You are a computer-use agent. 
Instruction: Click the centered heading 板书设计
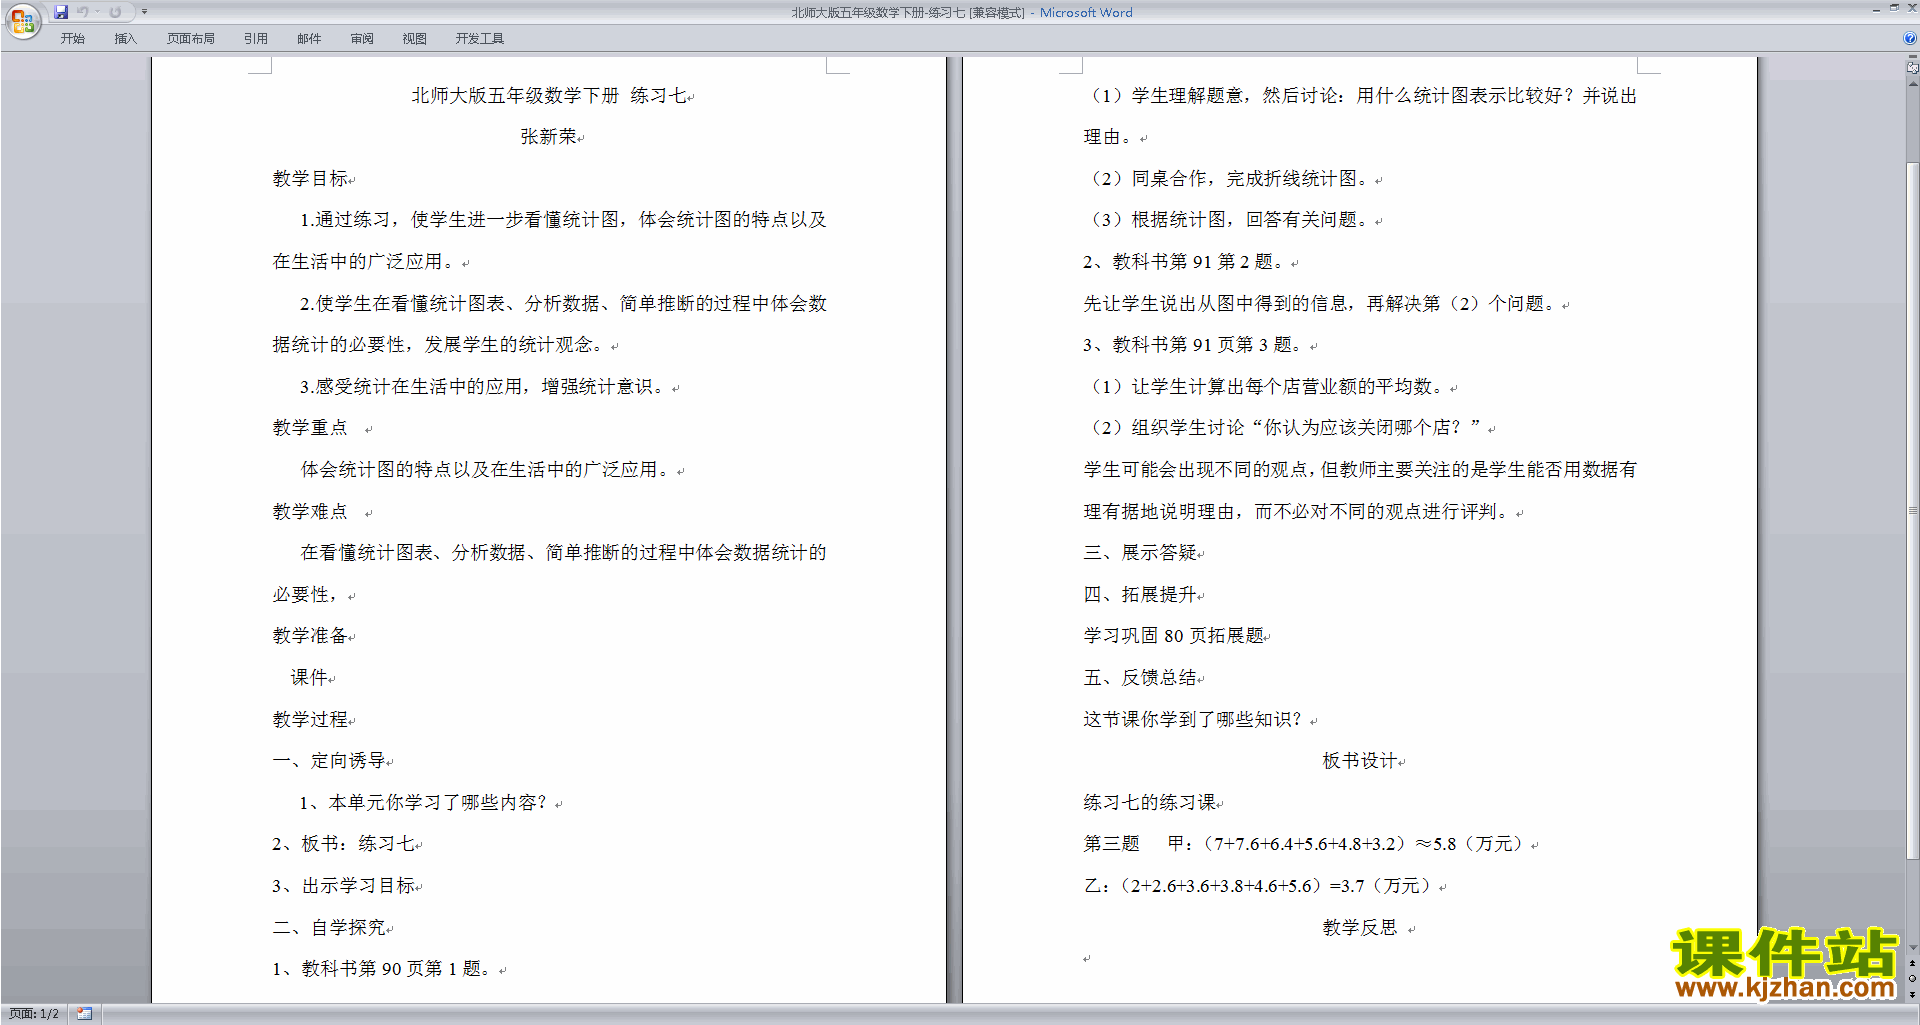coord(1360,761)
